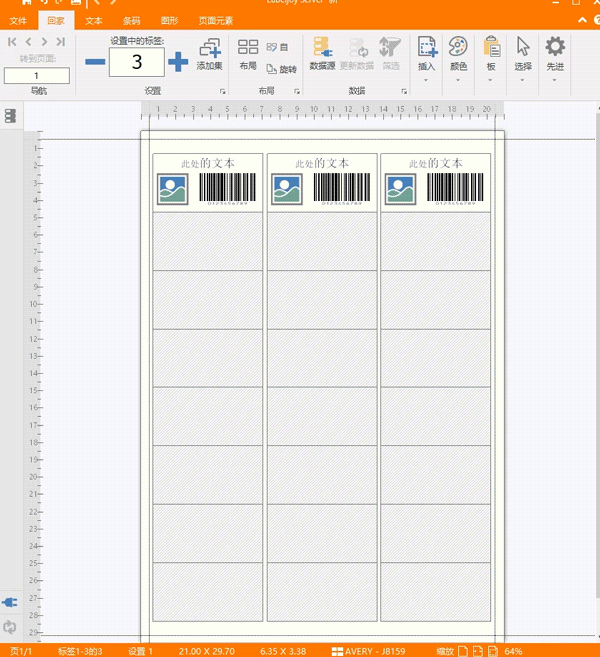600x657 pixels.
Task: Click the 自 auto layout option
Action: (x=277, y=47)
